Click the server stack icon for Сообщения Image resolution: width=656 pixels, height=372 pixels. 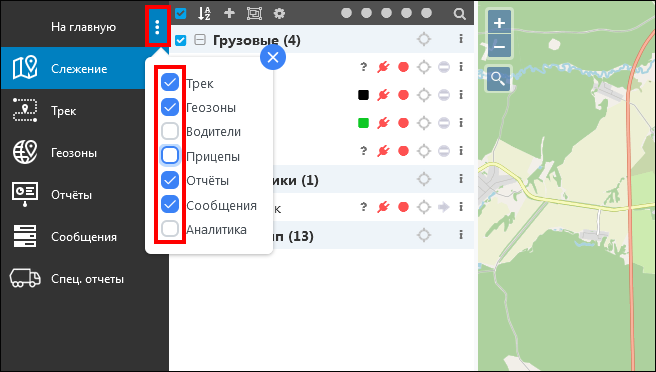25,236
